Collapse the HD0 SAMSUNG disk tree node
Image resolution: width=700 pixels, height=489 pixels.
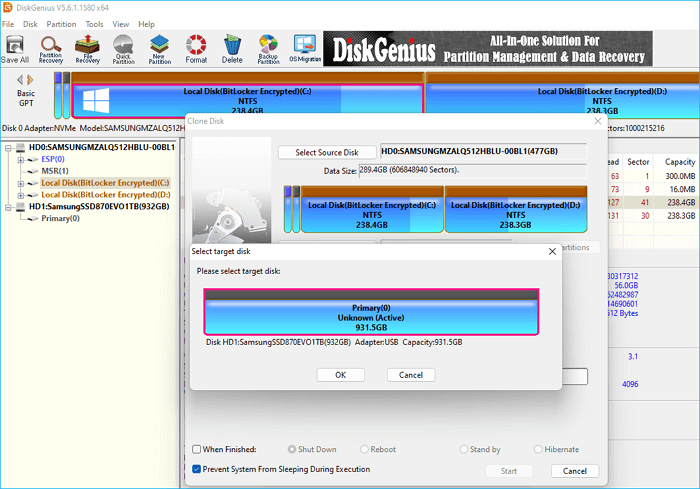pos(8,148)
